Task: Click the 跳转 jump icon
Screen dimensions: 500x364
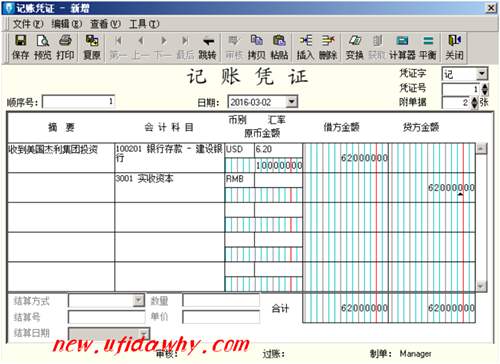Action: (x=207, y=47)
